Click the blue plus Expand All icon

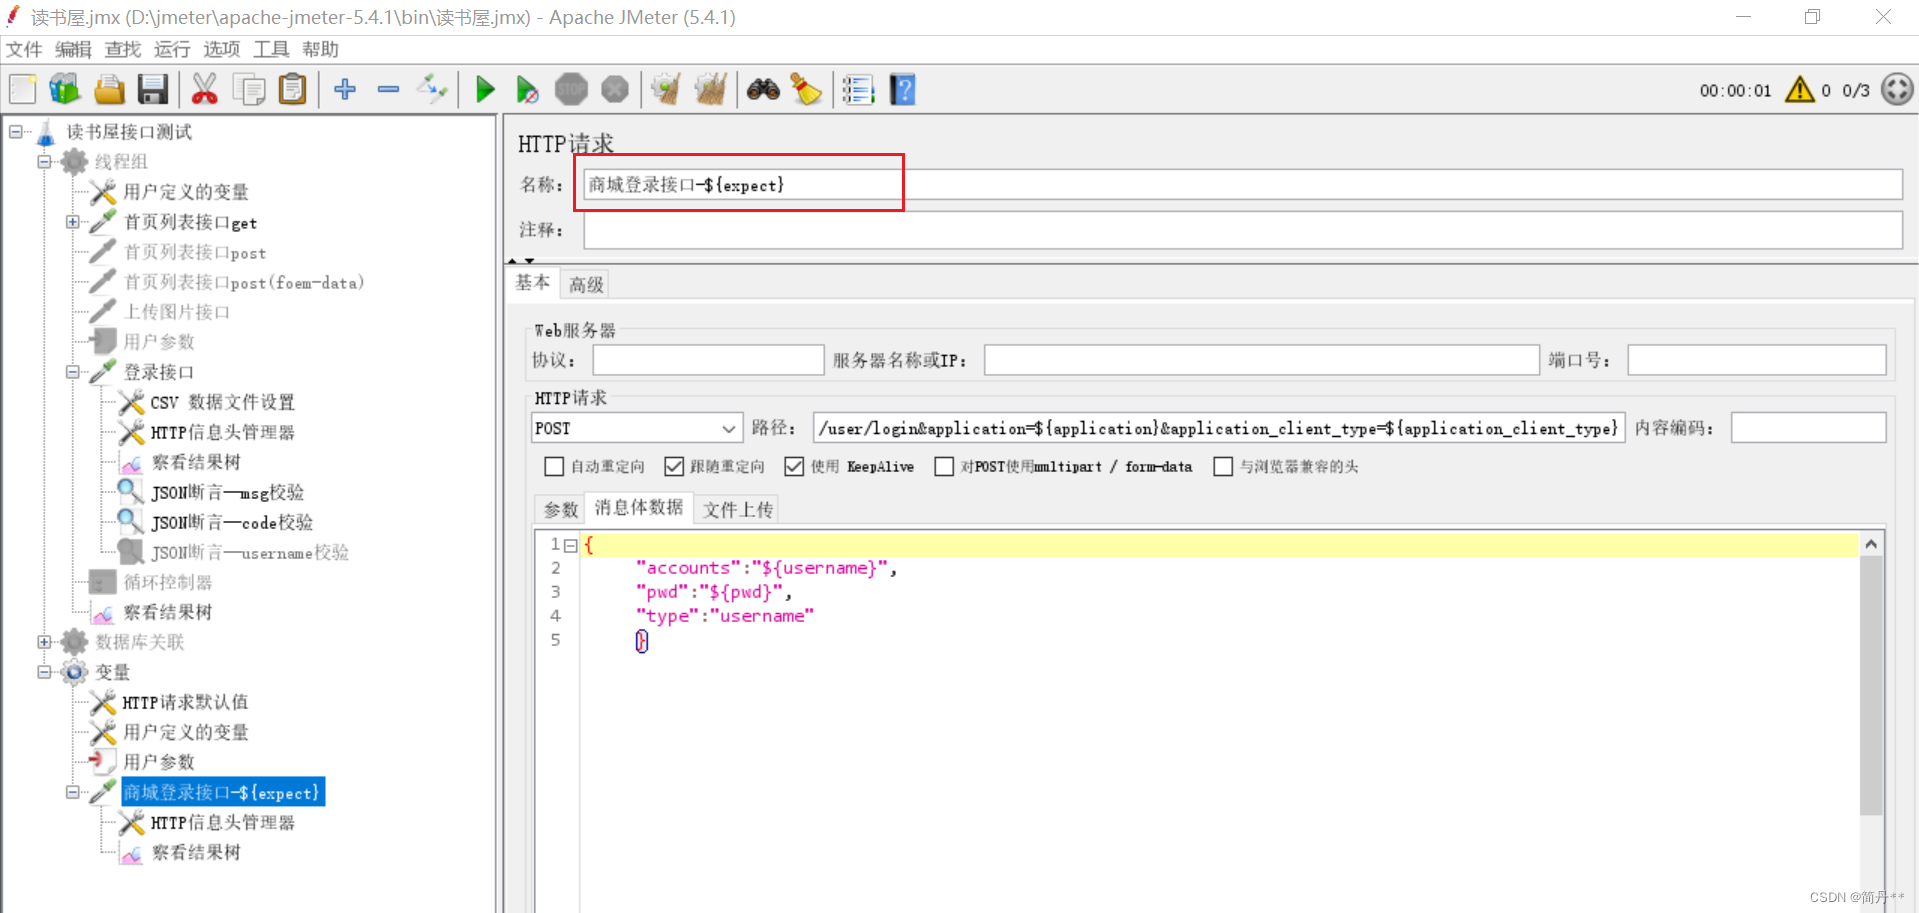pos(345,90)
